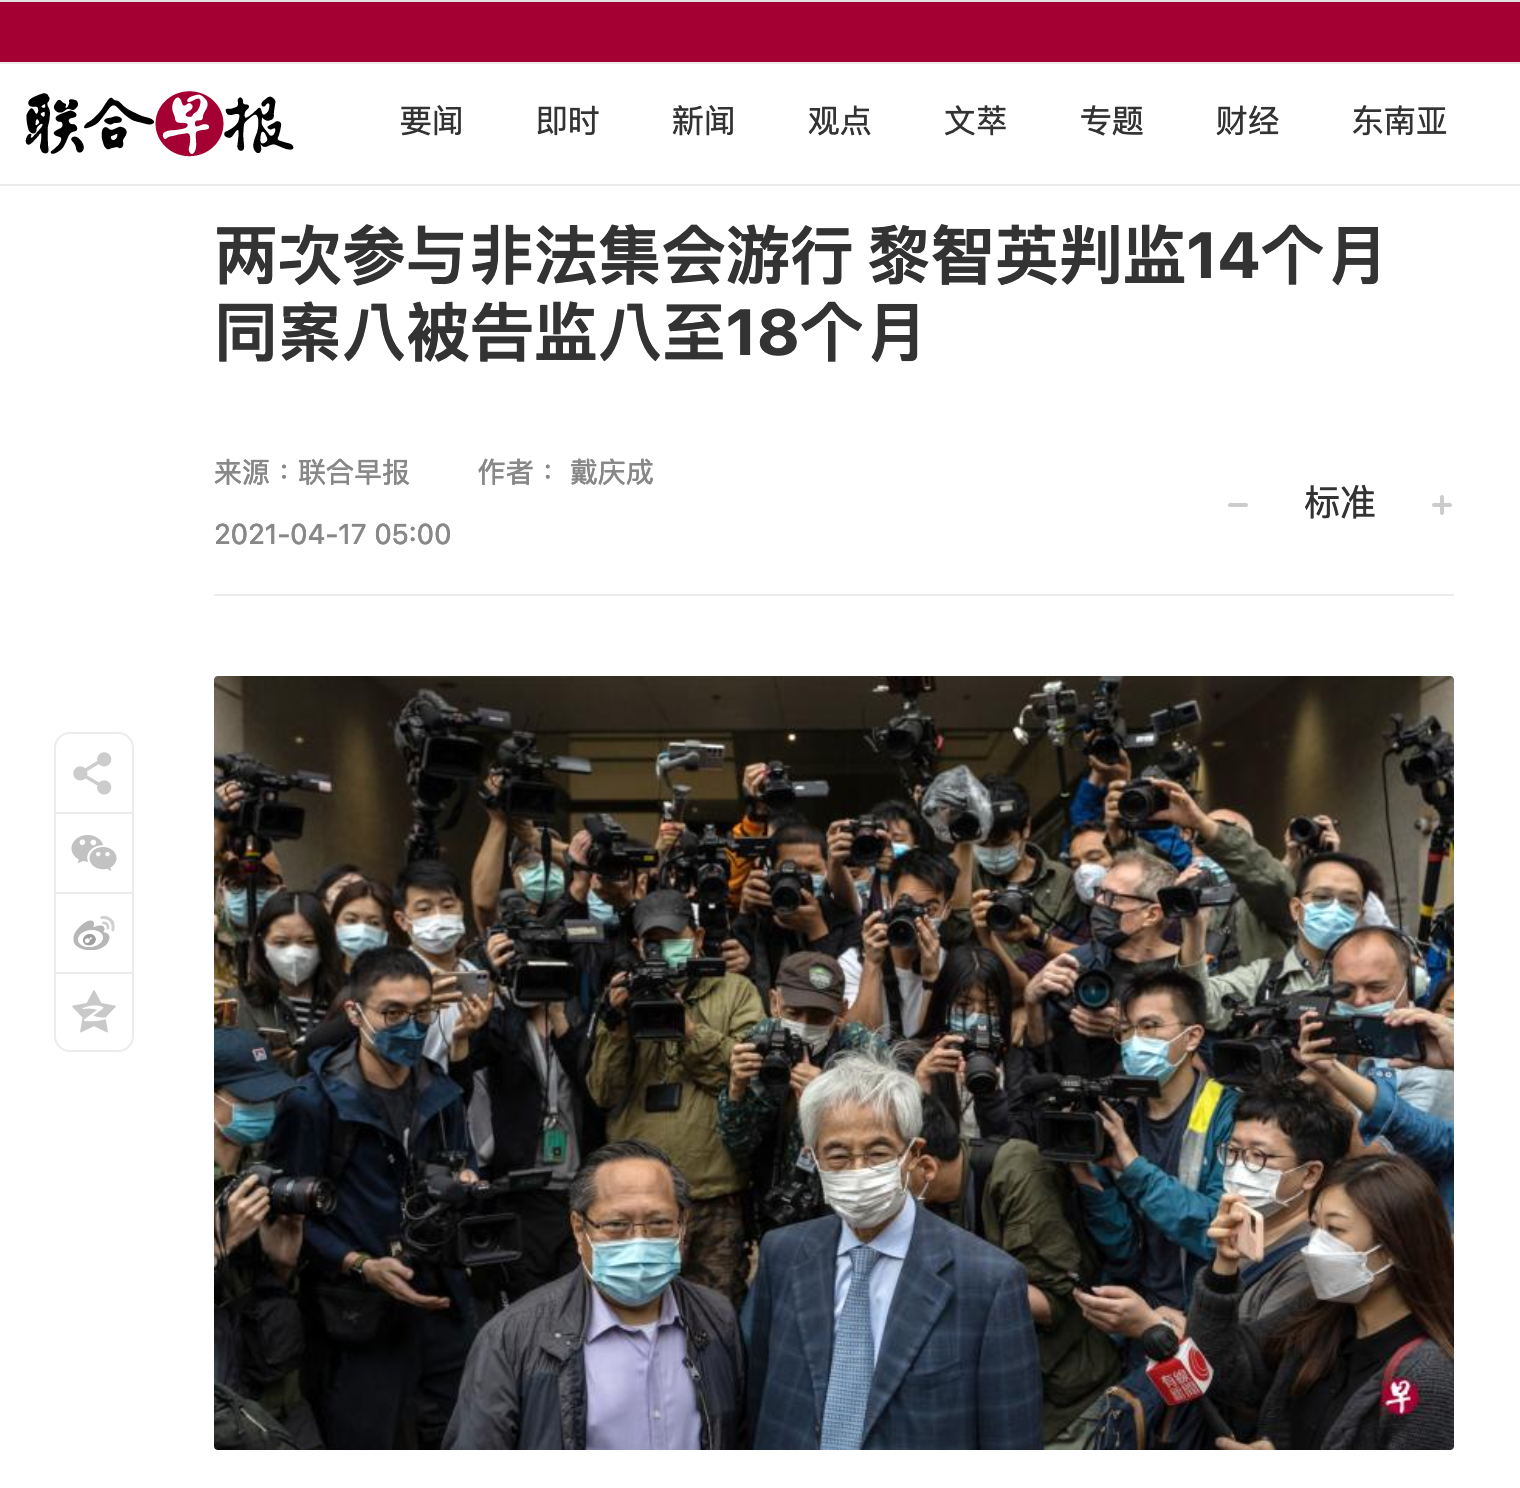Decrease font size with minus button
The width and height of the screenshot is (1520, 1488).
(1238, 505)
